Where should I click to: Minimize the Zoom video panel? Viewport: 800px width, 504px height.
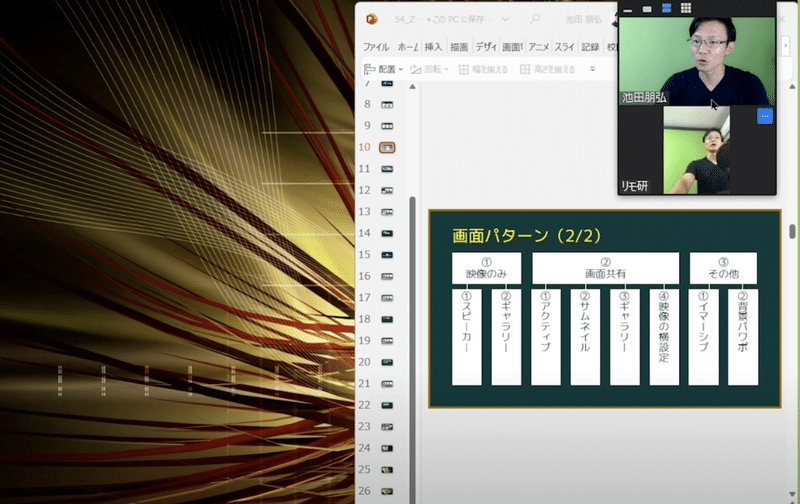(628, 9)
